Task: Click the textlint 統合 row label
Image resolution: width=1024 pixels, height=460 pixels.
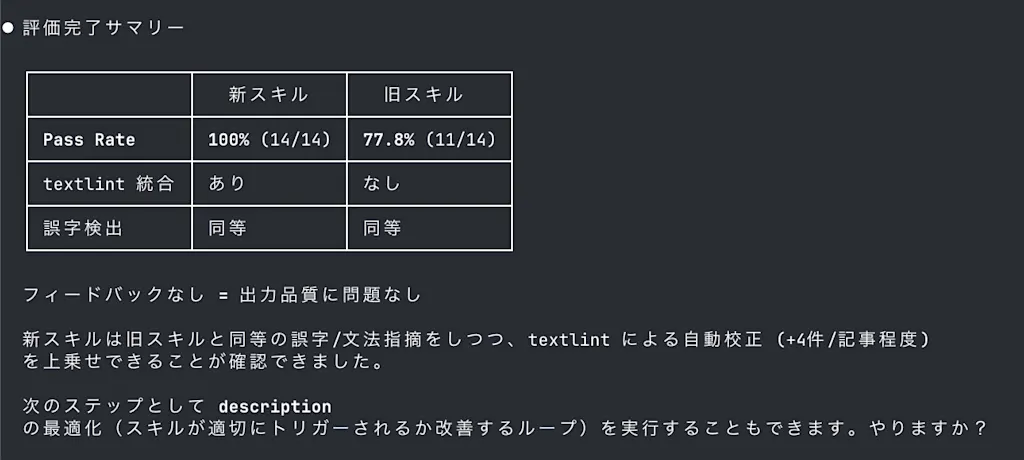Action: [x=108, y=184]
